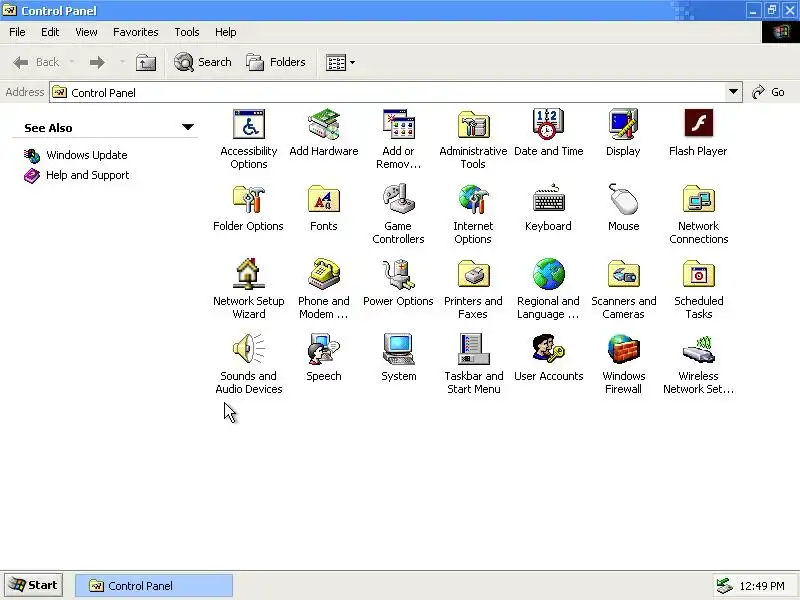
Task: Click the Search toolbar button
Action: click(203, 62)
